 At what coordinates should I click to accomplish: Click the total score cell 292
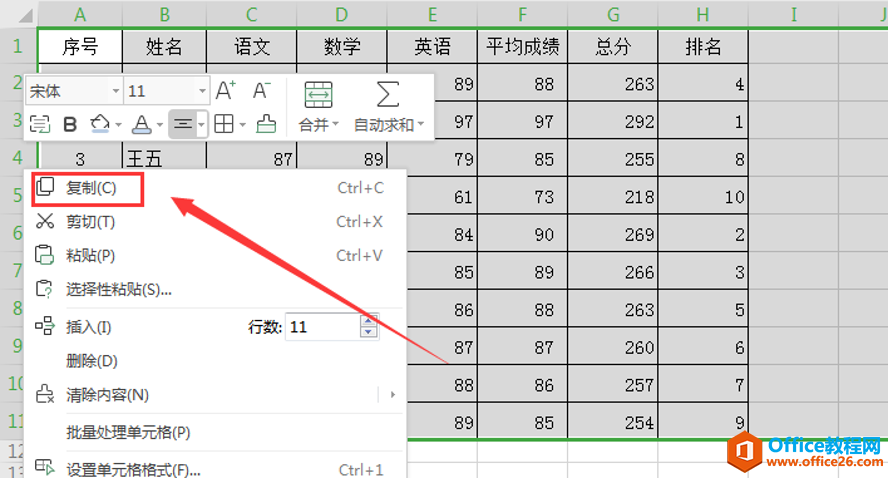pos(613,121)
